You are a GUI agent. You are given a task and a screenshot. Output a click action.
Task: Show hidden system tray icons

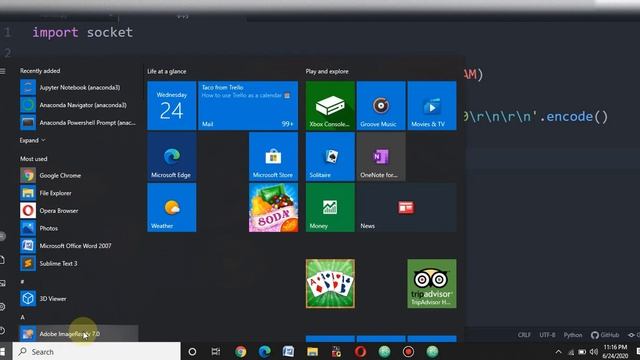click(558, 352)
